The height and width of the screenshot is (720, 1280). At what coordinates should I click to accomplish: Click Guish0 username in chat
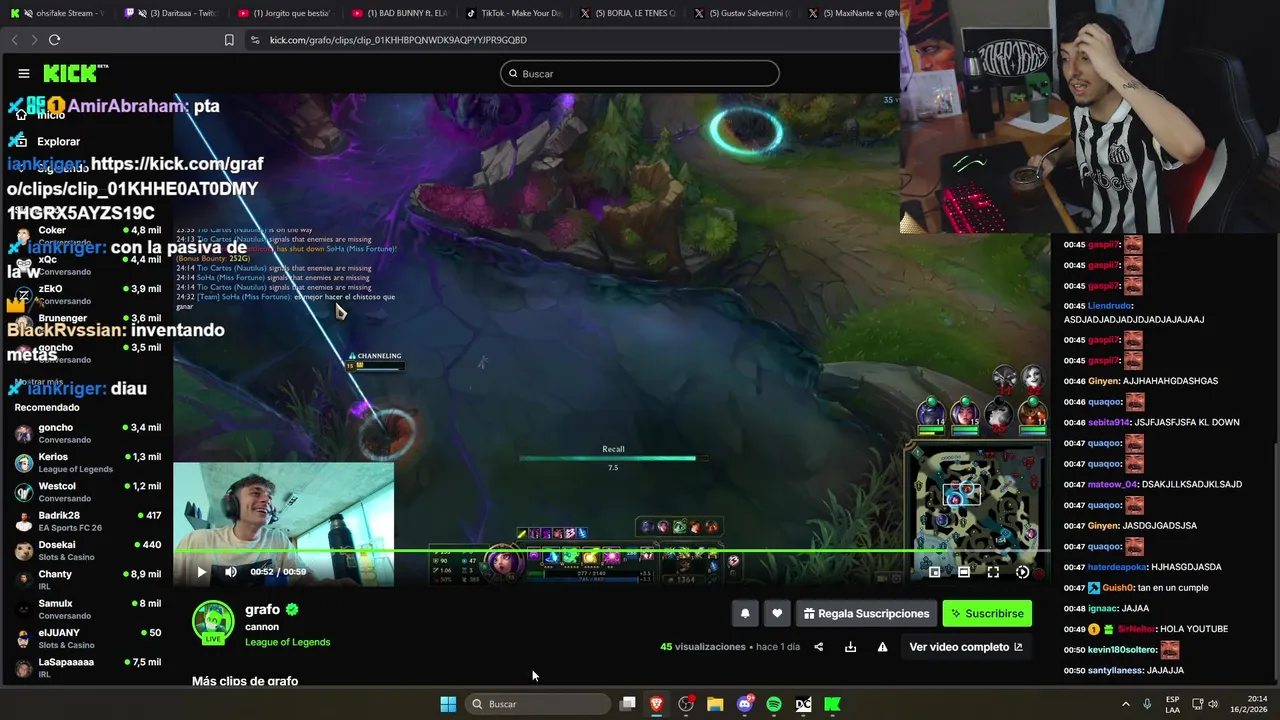click(1118, 588)
